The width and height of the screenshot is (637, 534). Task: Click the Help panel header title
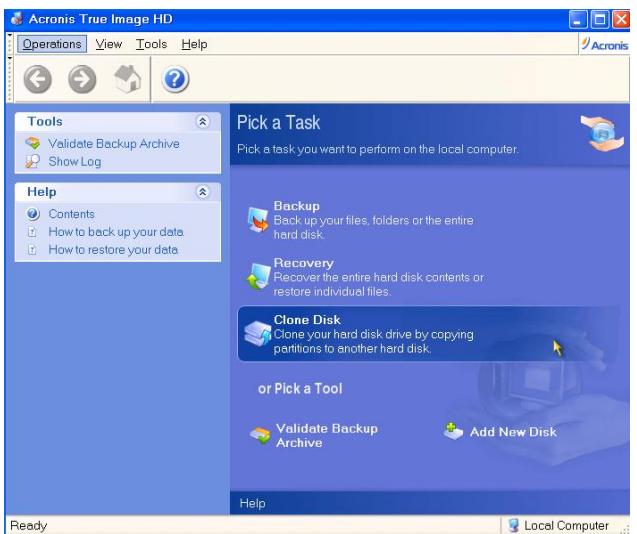(41, 191)
